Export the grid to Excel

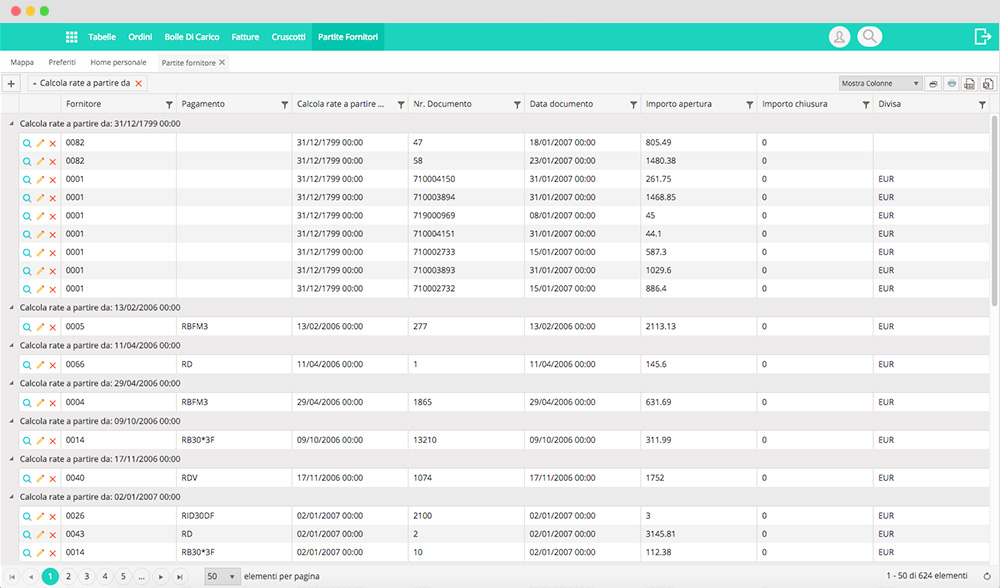[988, 84]
